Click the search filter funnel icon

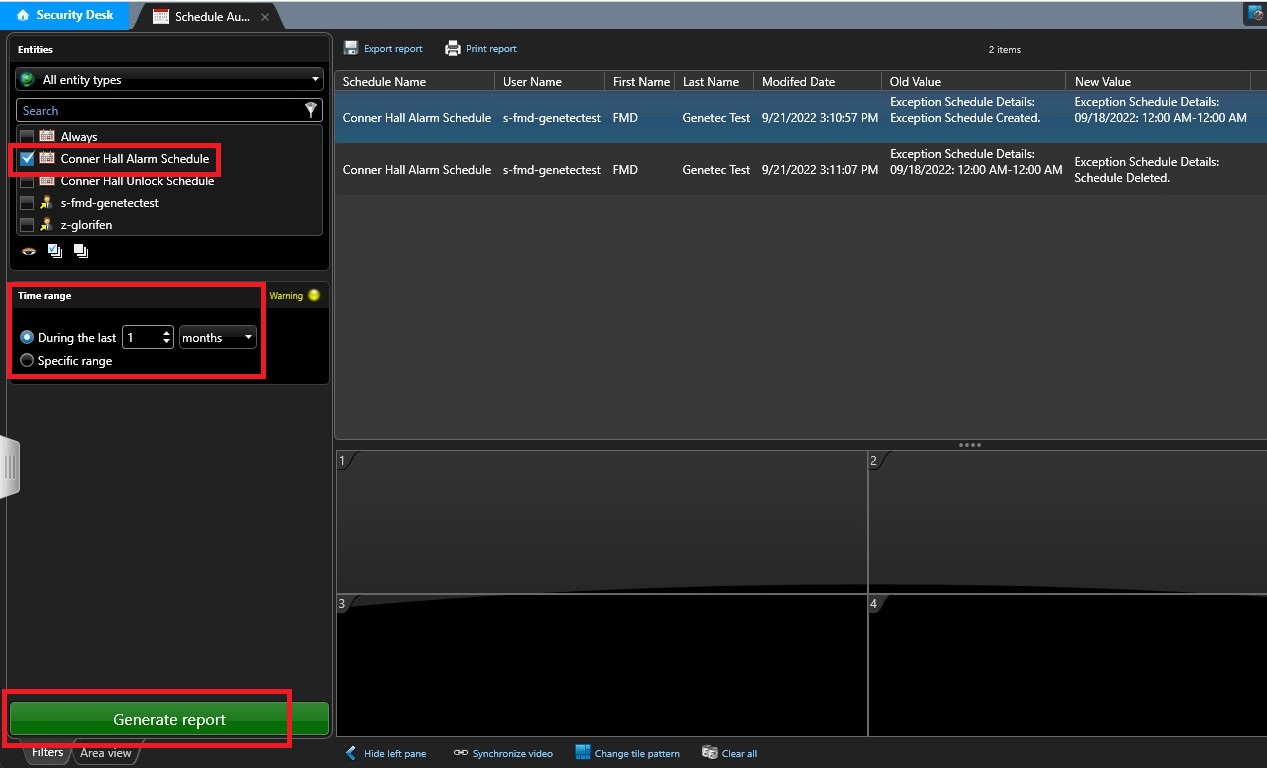point(311,110)
